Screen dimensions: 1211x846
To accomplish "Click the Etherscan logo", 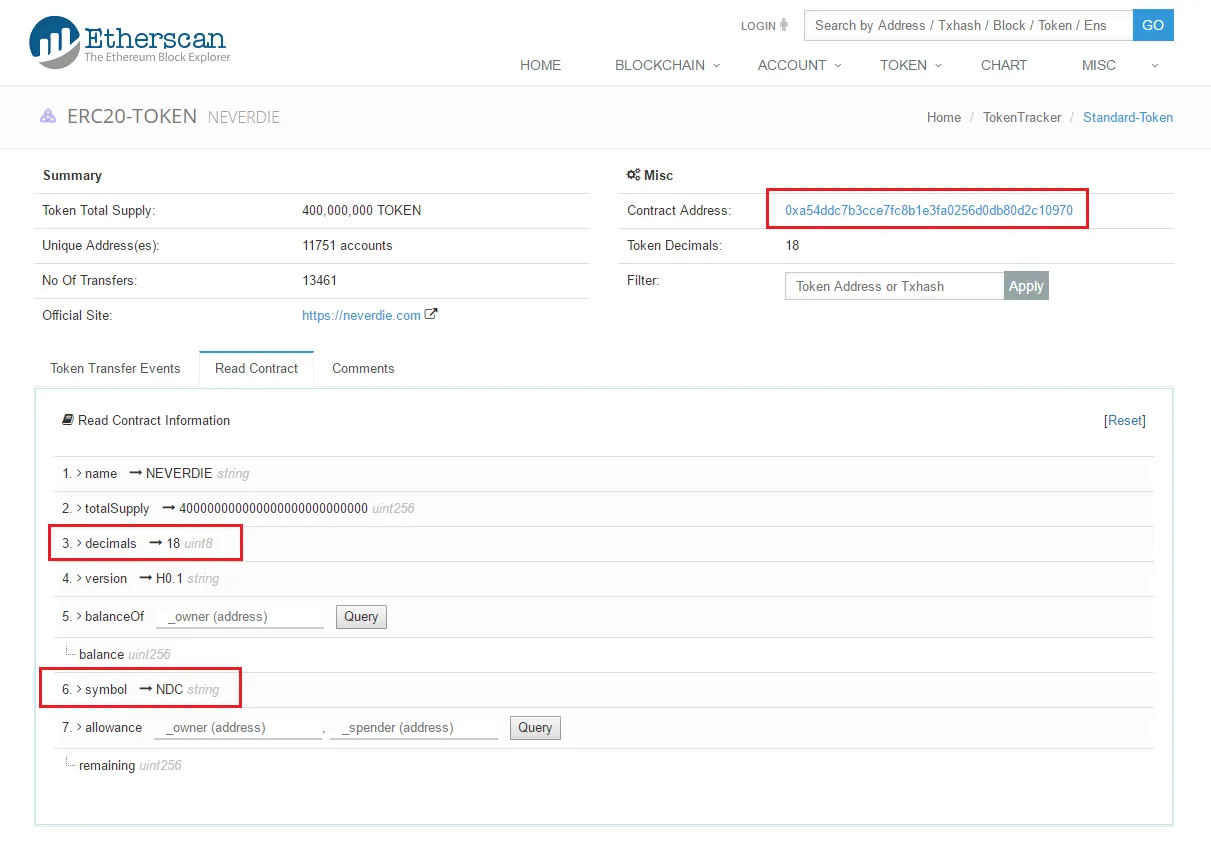I will pyautogui.click(x=130, y=42).
